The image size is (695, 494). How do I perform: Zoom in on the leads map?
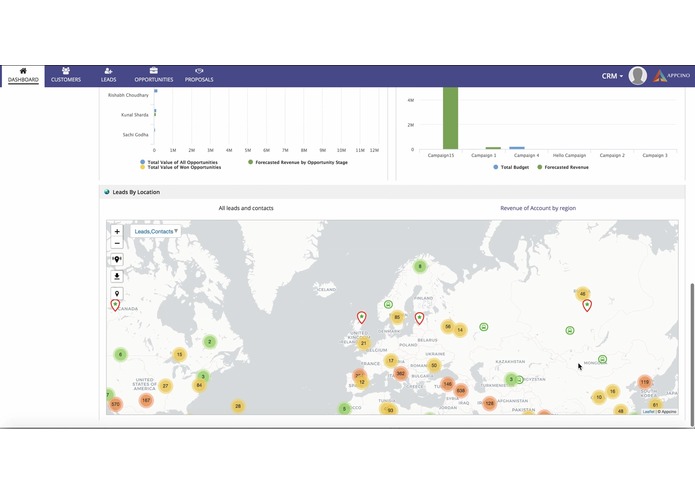pos(117,231)
